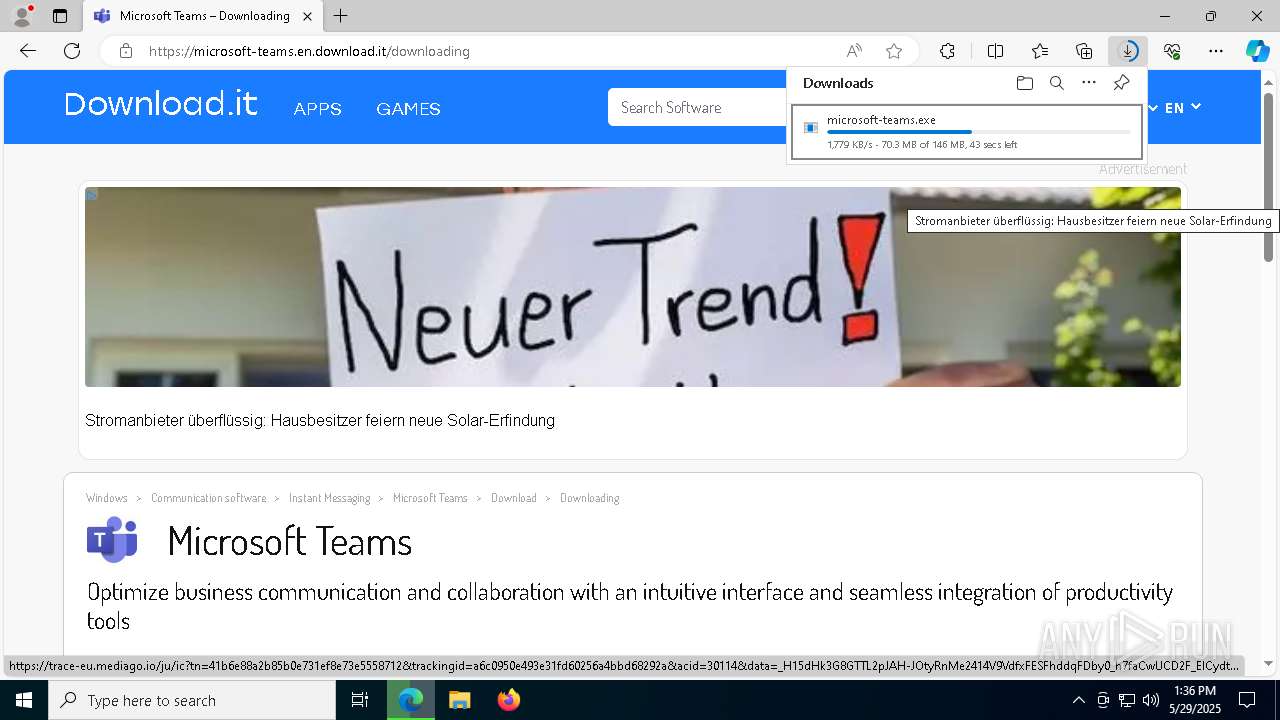Open volume control in tray
The width and height of the screenshot is (1280, 720).
1151,700
